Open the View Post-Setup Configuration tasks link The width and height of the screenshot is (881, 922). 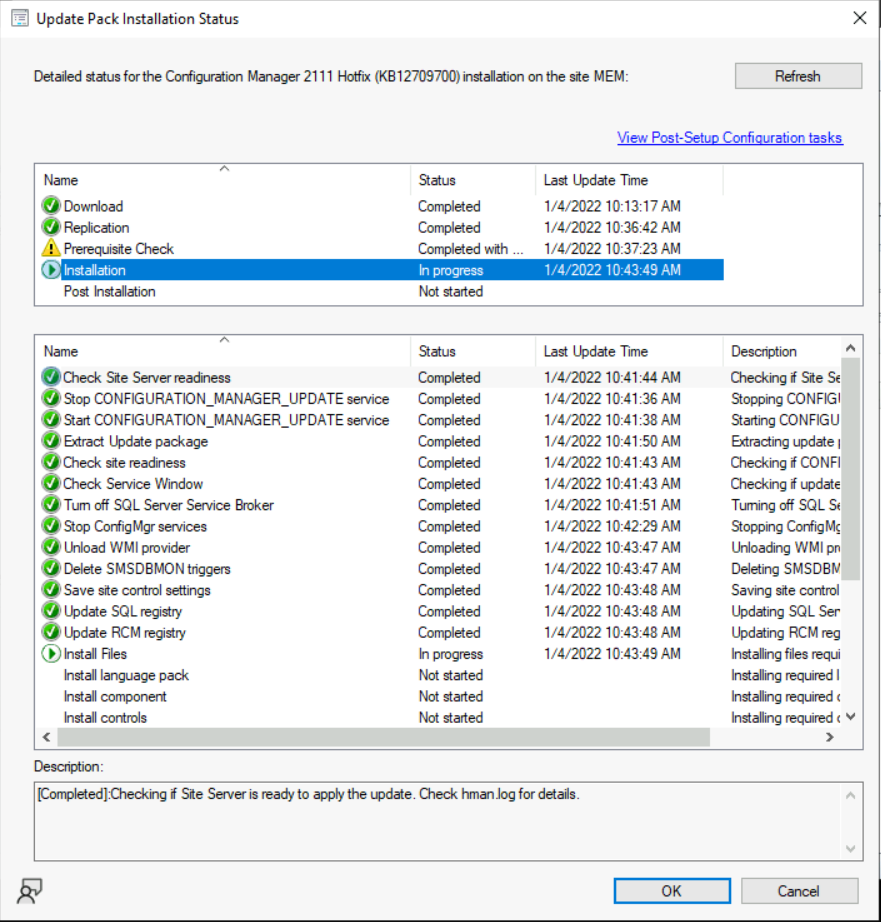coord(729,138)
